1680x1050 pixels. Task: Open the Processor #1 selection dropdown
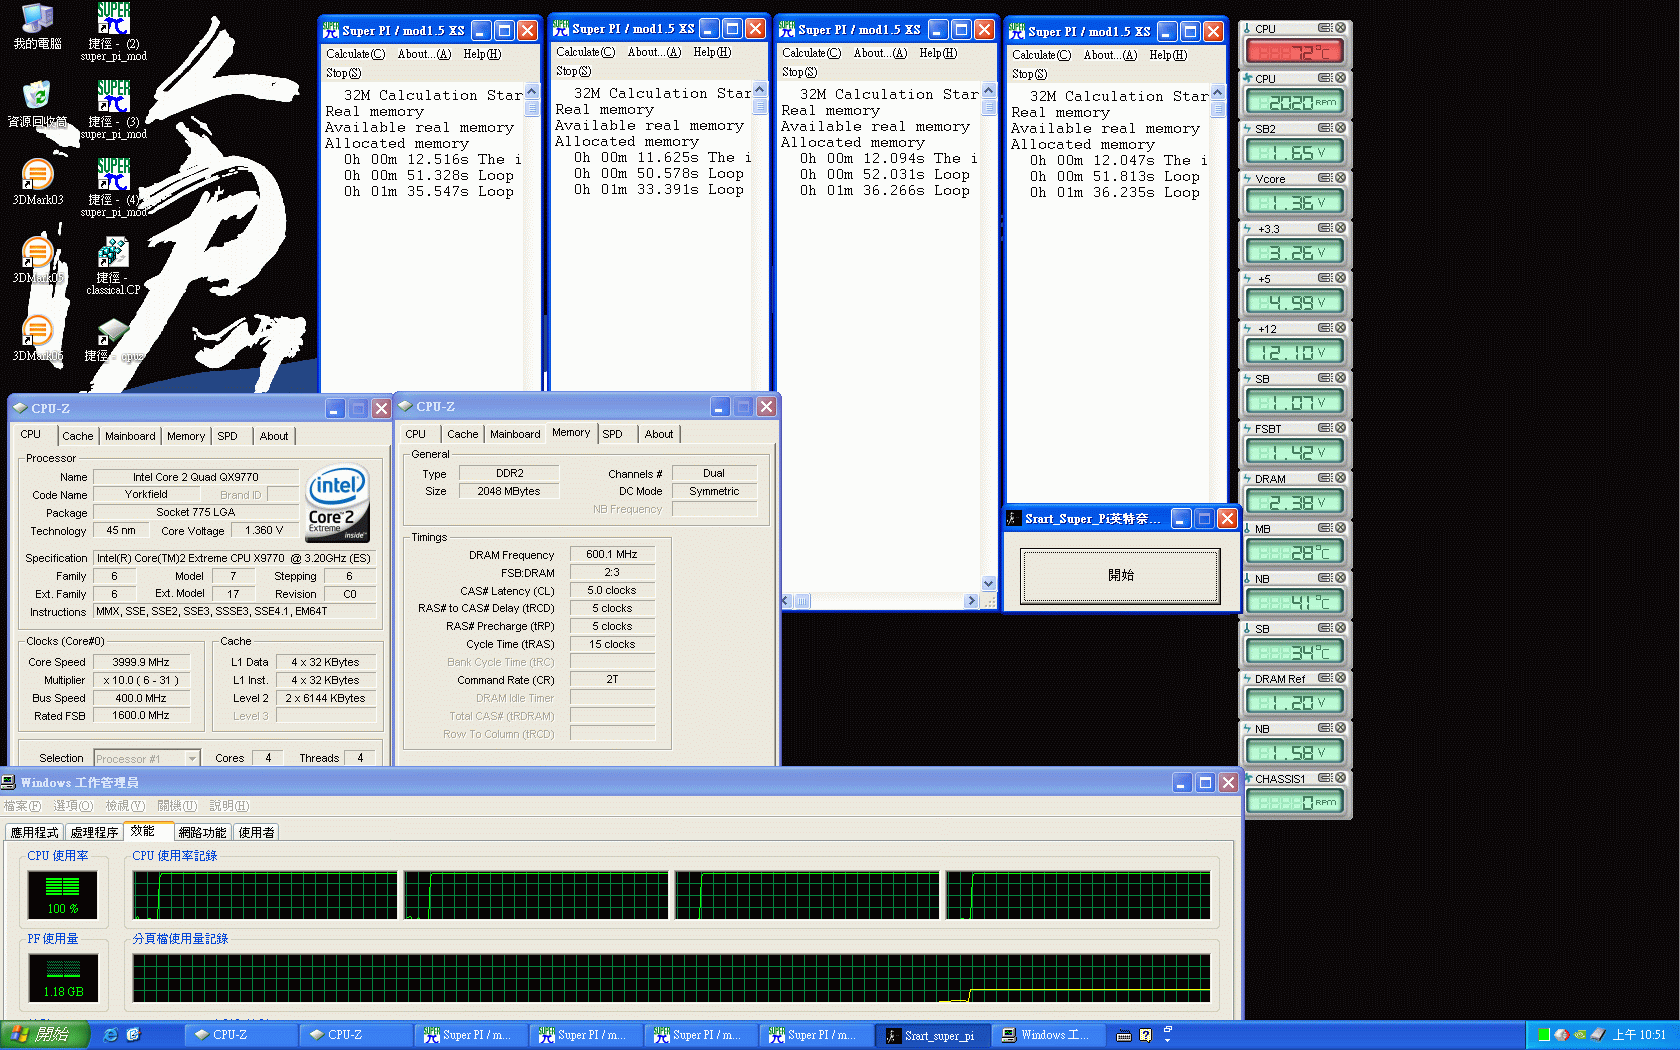tap(147, 759)
